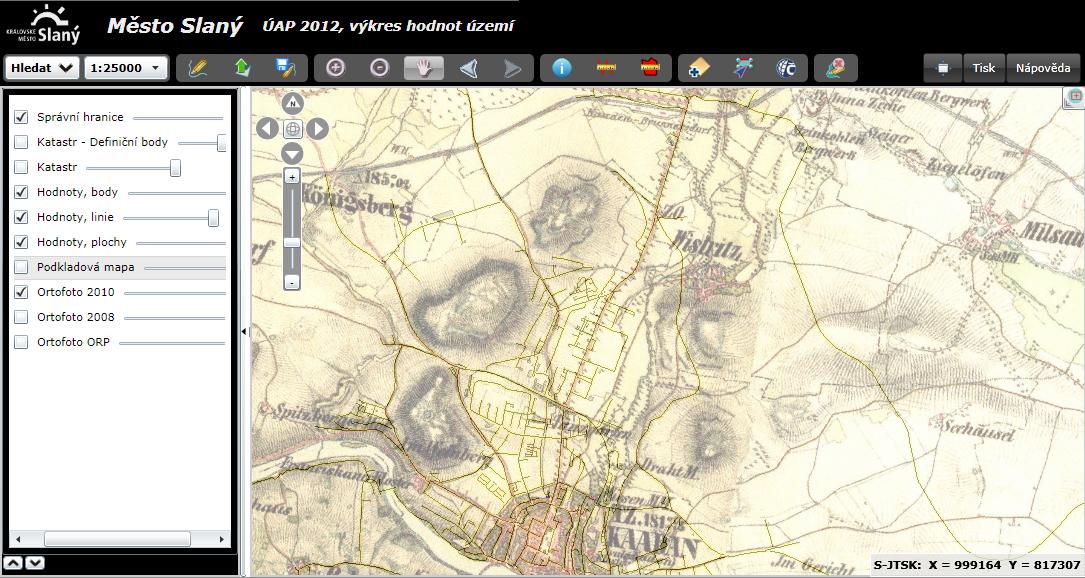This screenshot has height=578, width=1085.
Task: Click the green upload arrow icon
Action: 241,68
